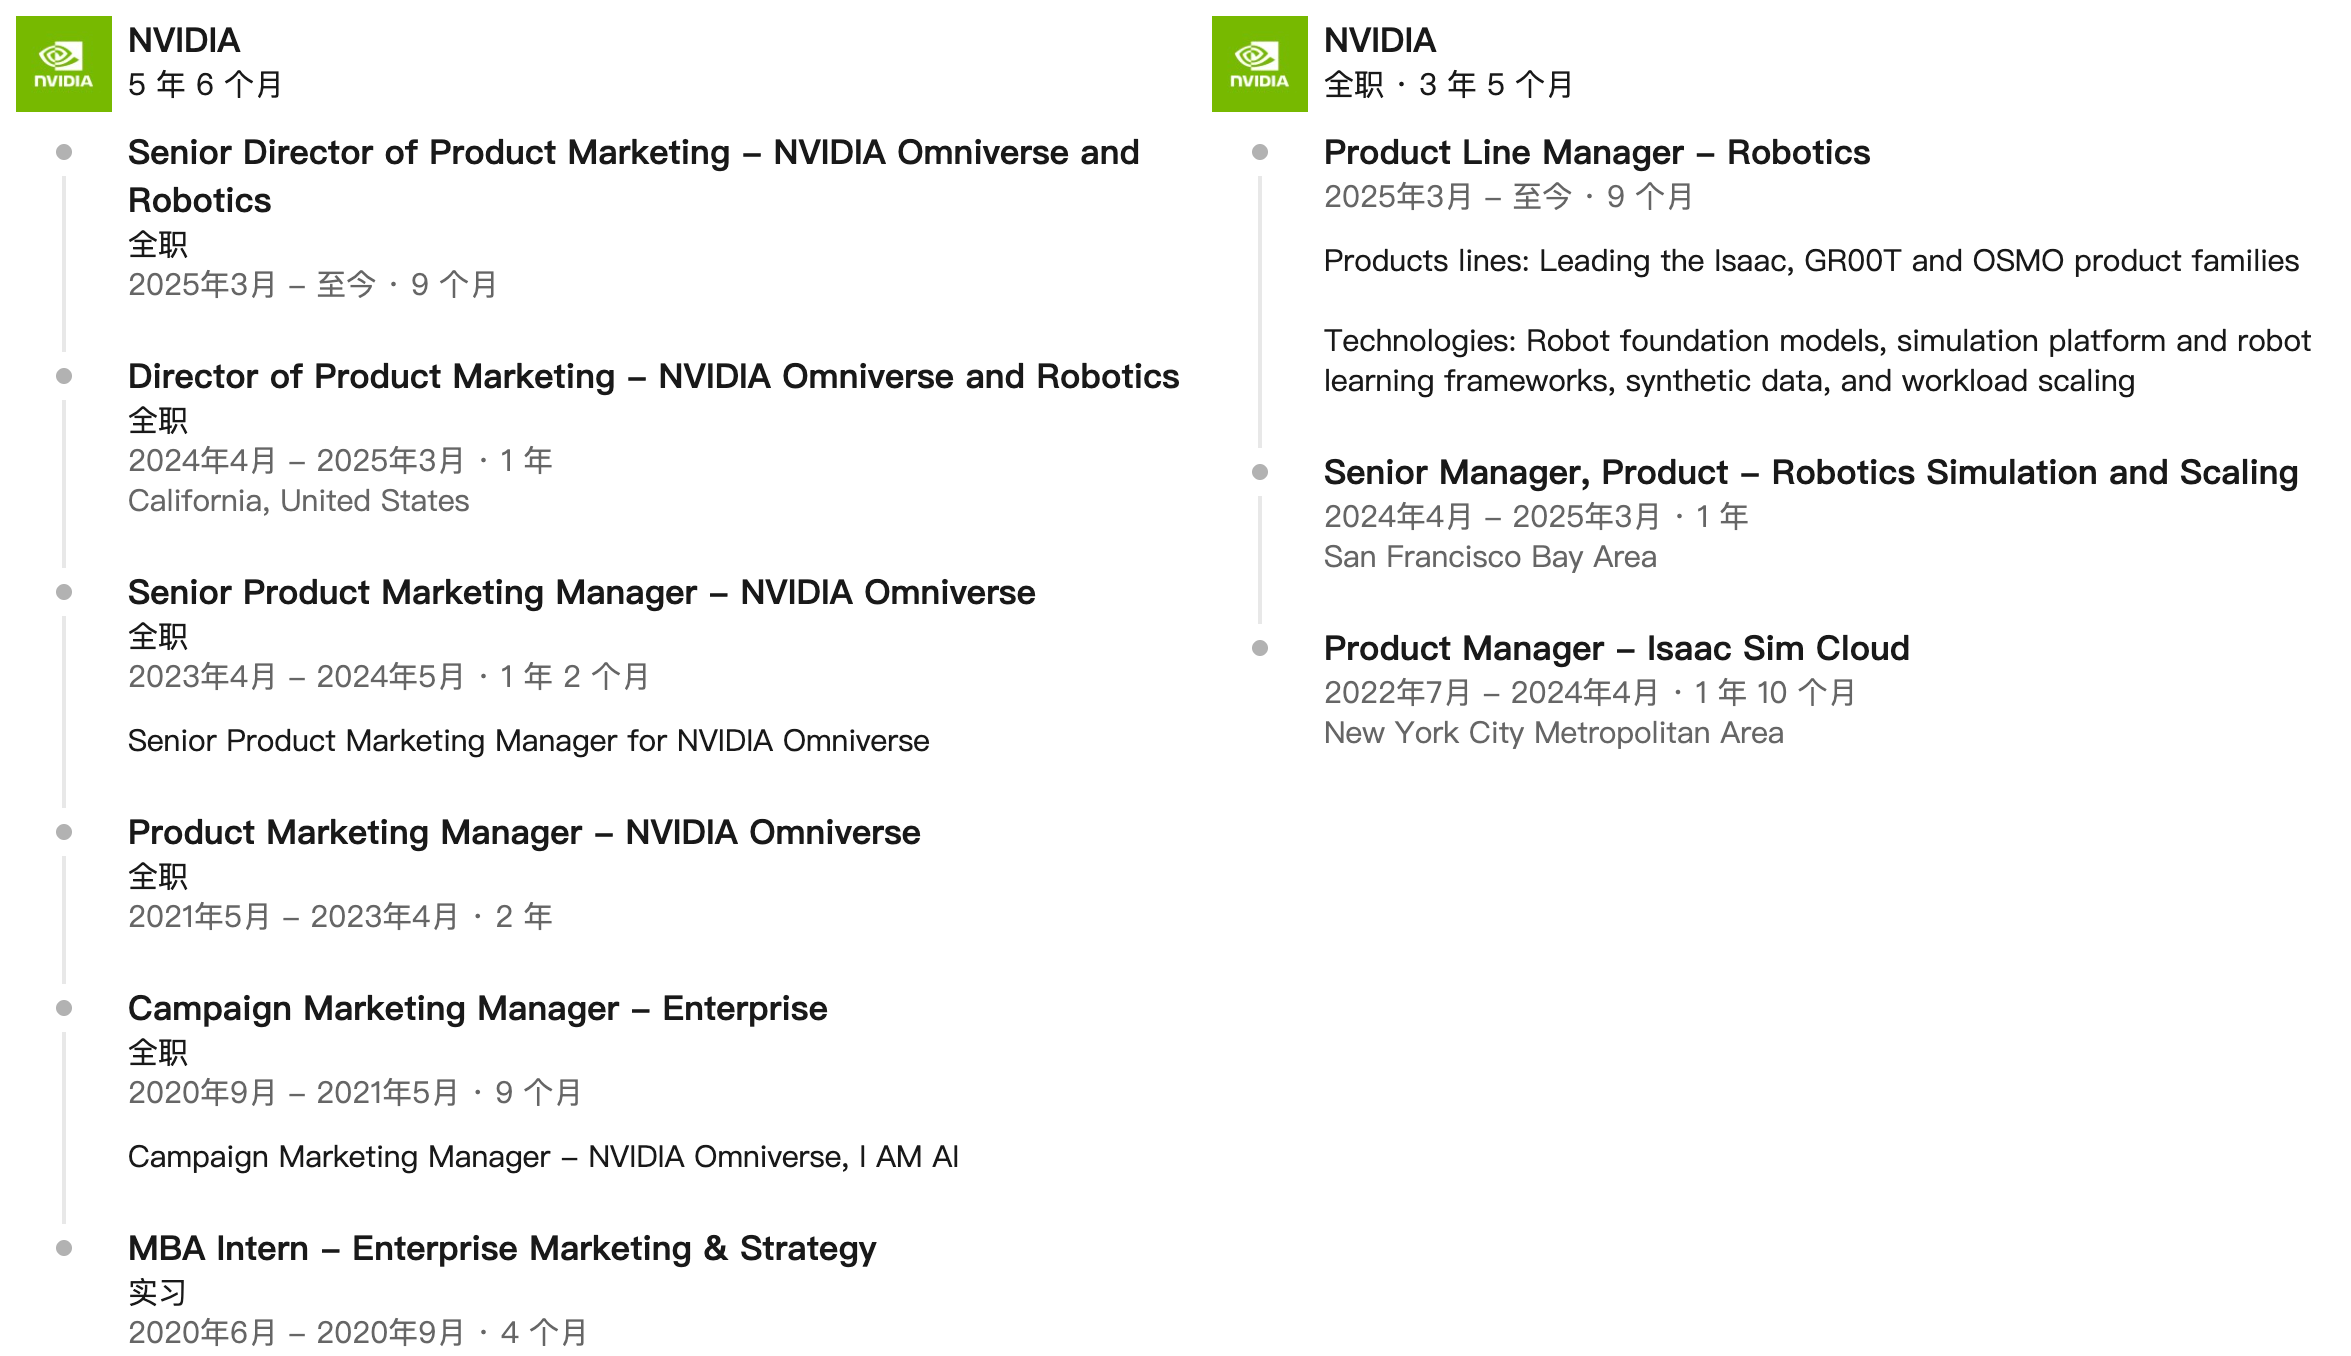Click the left NVIDIA company logo
The height and width of the screenshot is (1356, 2351).
click(x=63, y=64)
